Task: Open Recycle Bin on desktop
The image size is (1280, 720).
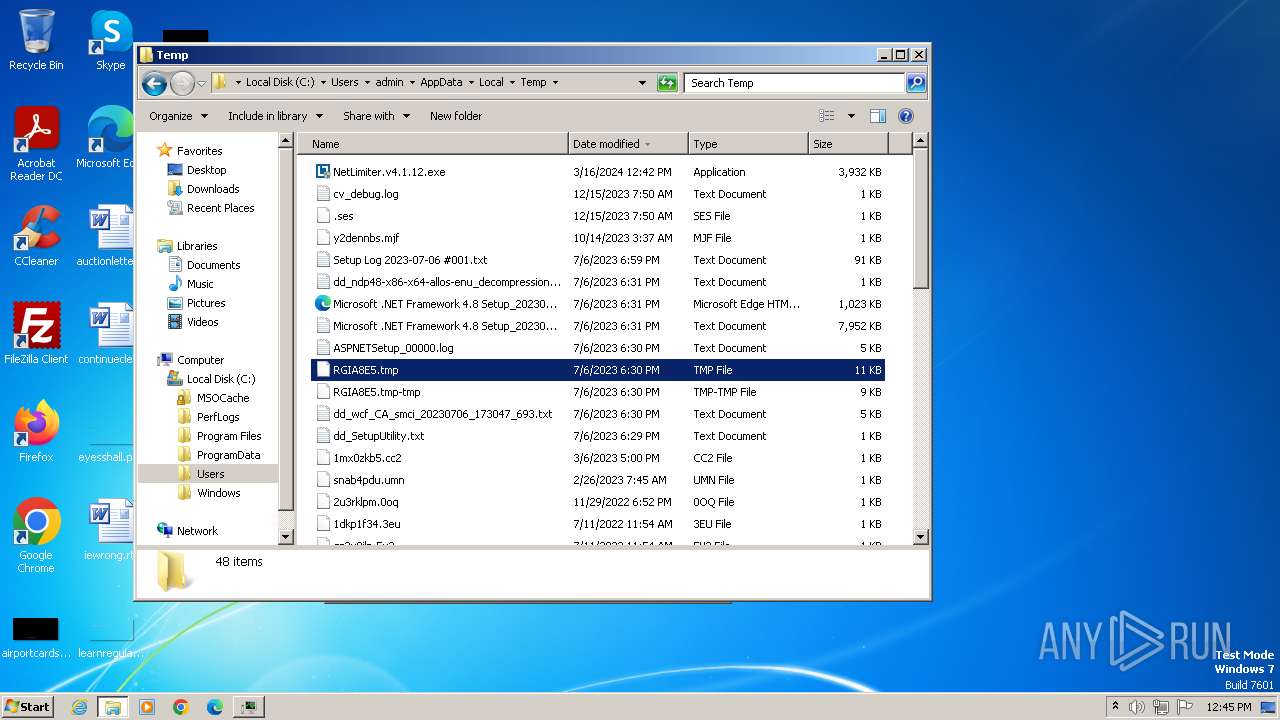Action: (36, 40)
